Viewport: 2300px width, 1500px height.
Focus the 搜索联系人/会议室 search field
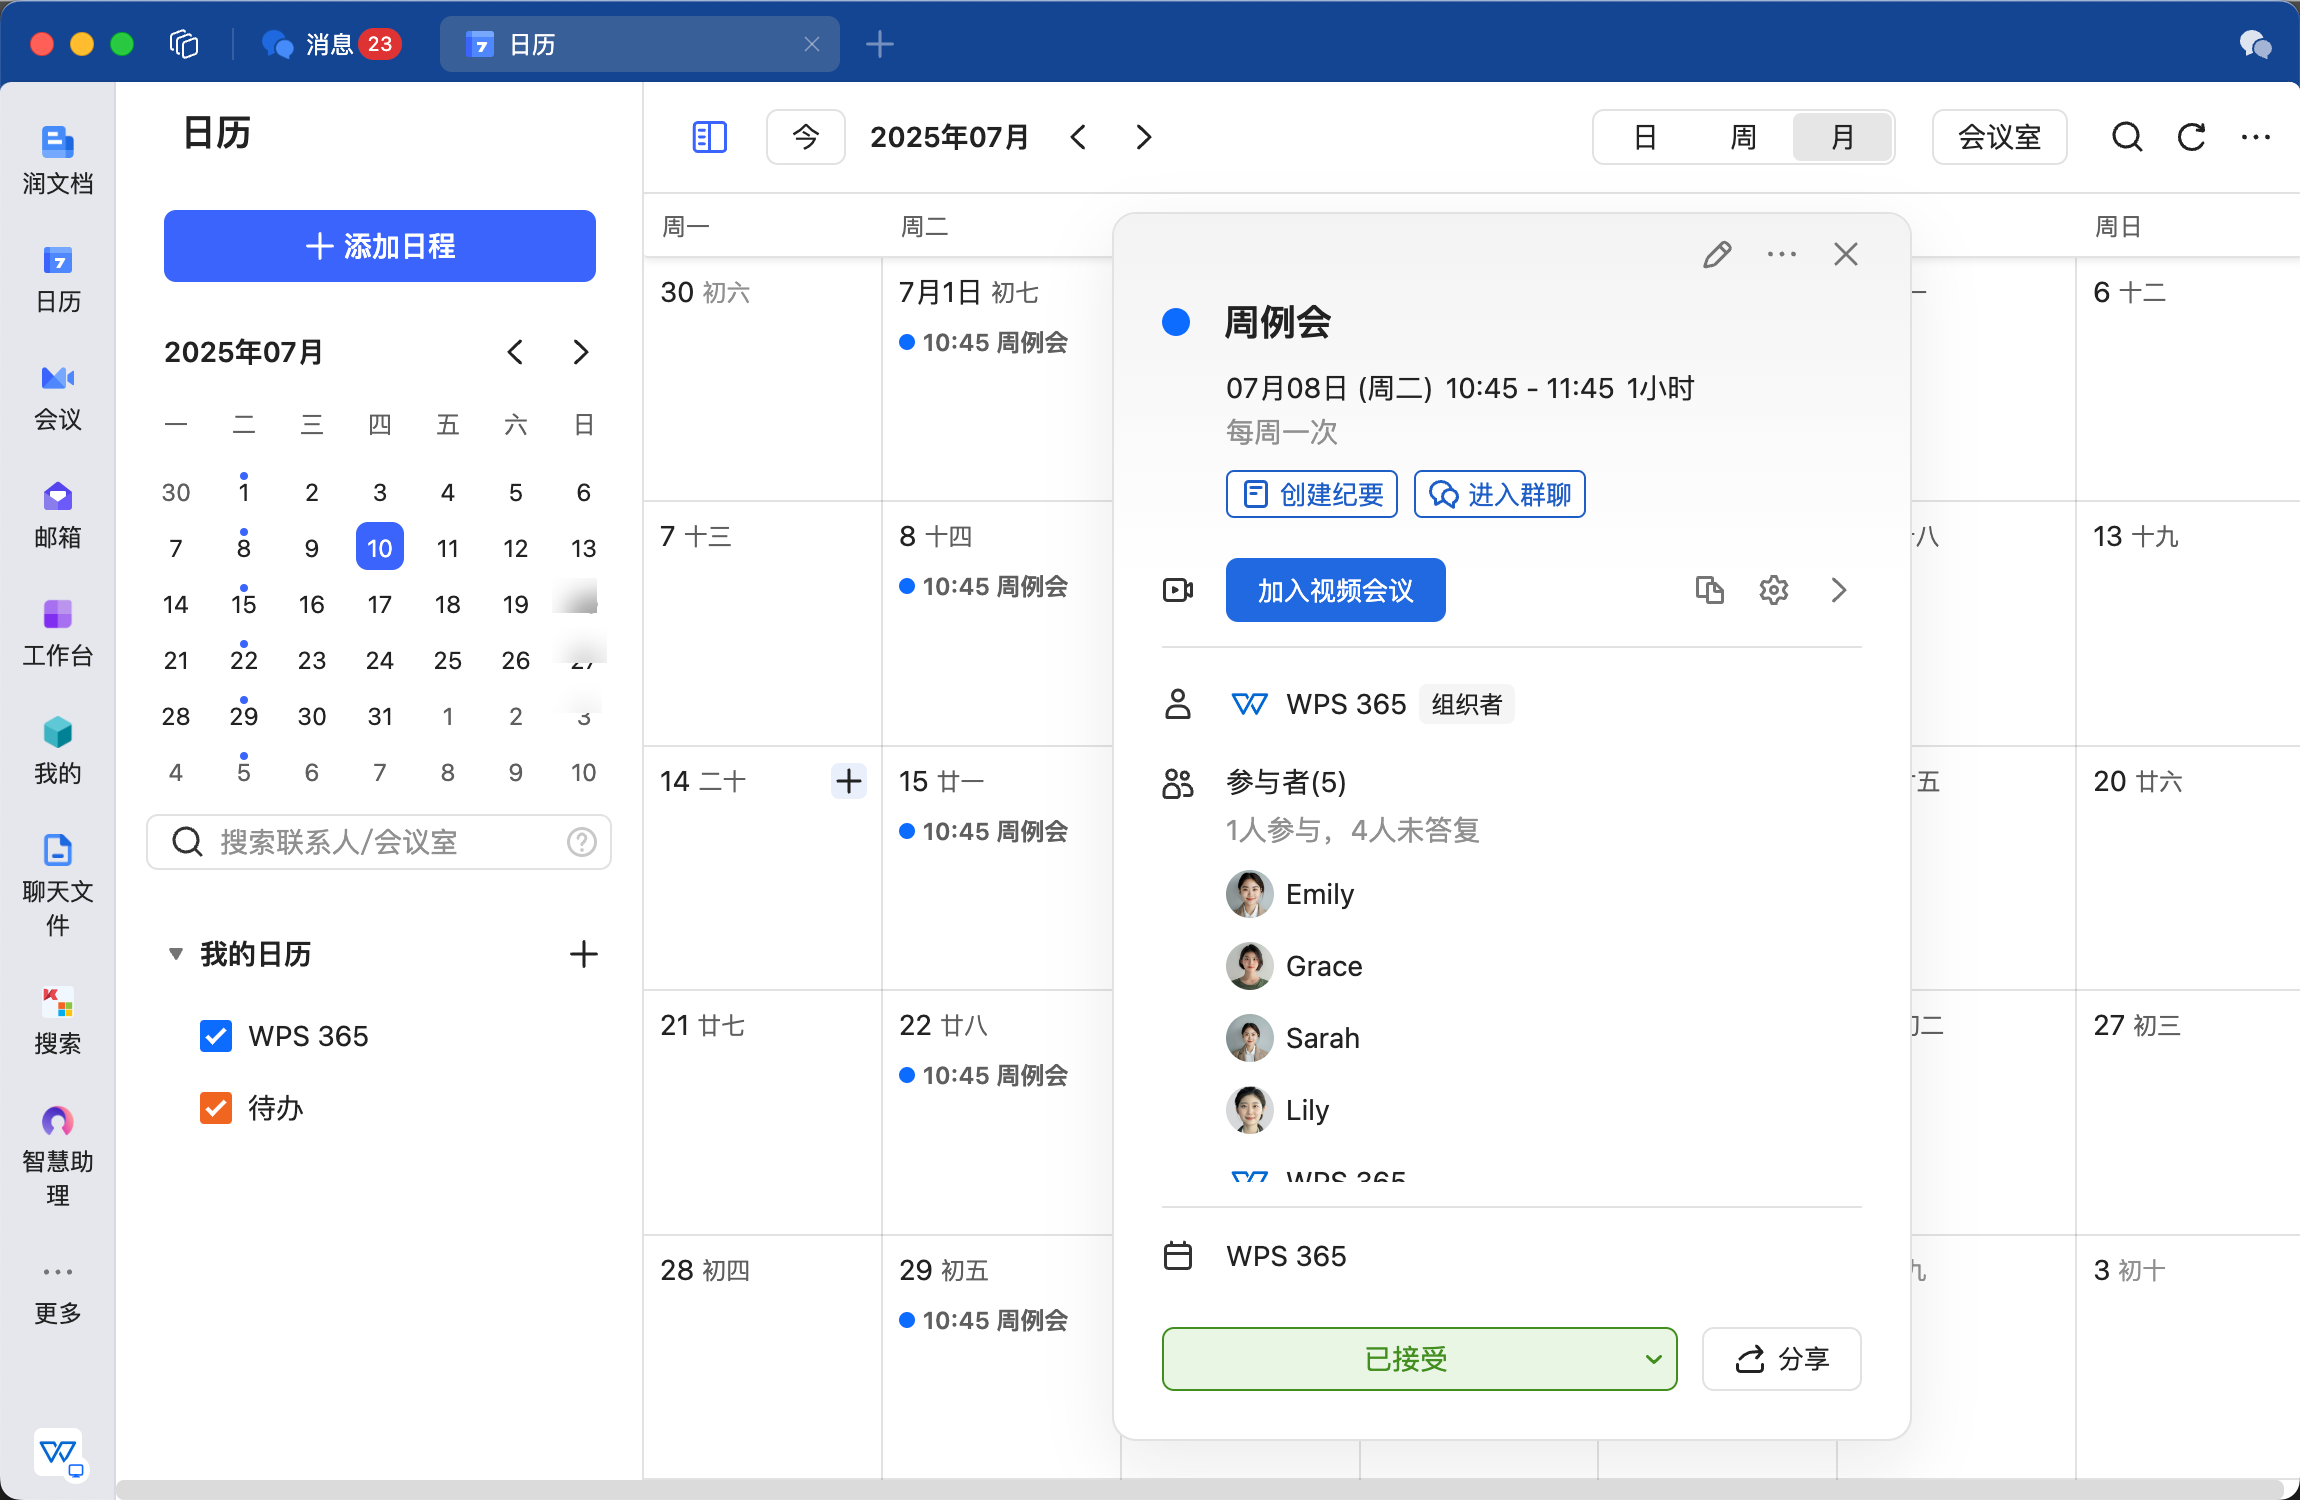click(x=379, y=842)
